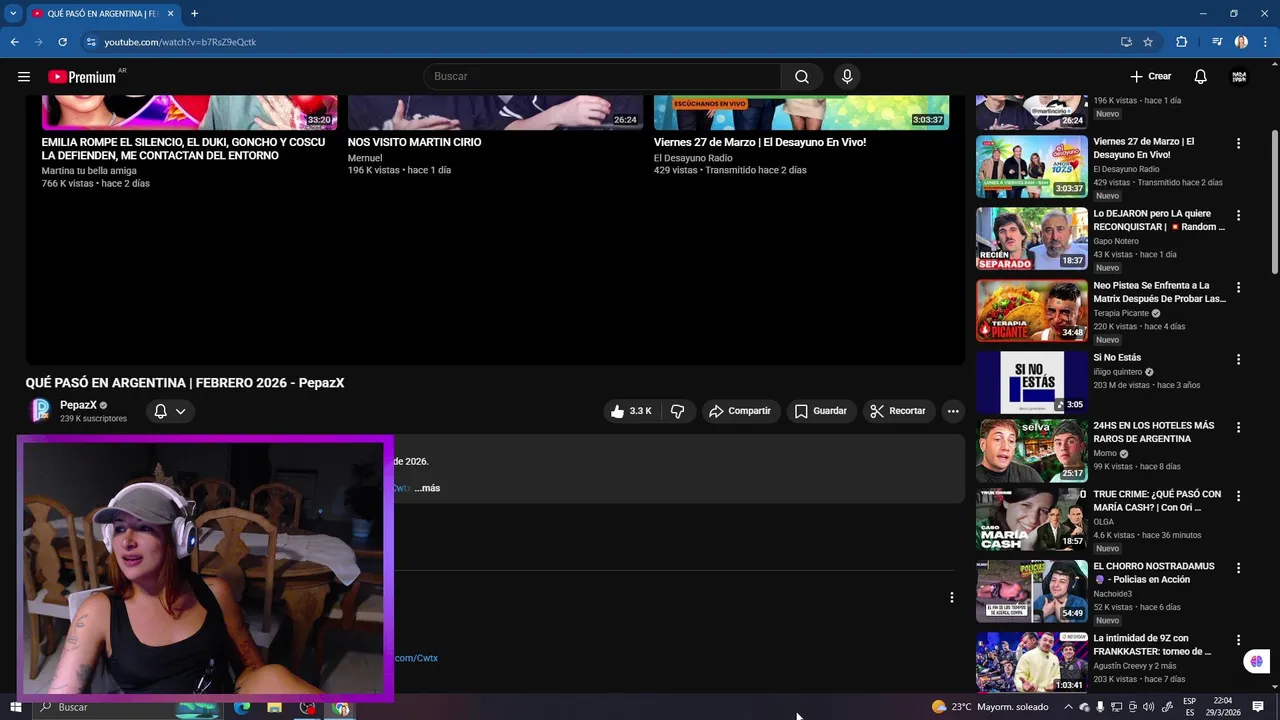Open Chrome profile avatar
The height and width of the screenshot is (720, 1280).
tap(1241, 42)
